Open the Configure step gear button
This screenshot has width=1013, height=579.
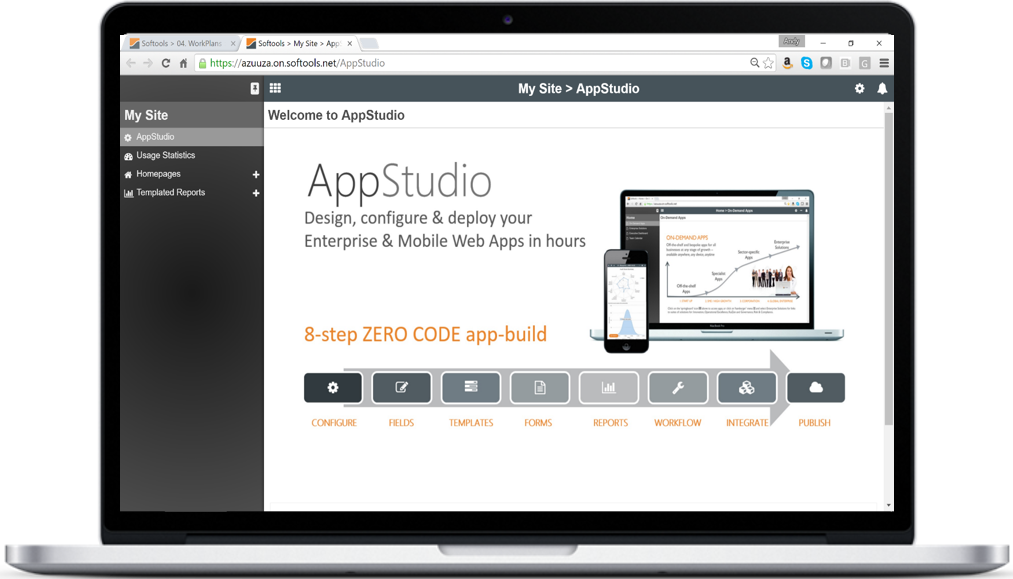coord(333,388)
